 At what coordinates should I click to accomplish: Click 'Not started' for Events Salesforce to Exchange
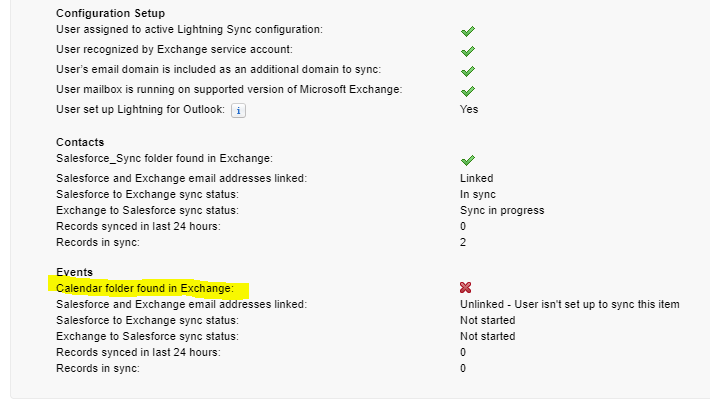[488, 320]
